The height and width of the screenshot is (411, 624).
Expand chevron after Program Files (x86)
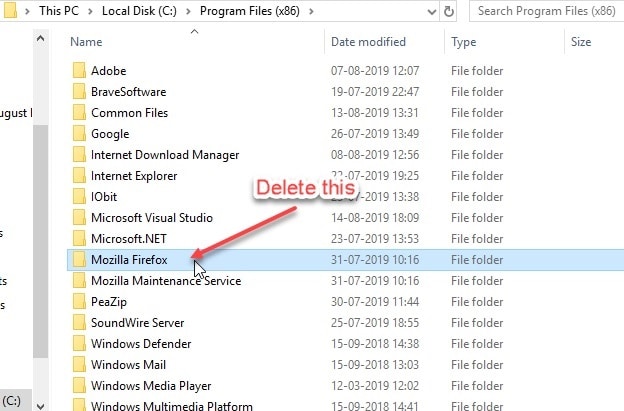pos(311,11)
